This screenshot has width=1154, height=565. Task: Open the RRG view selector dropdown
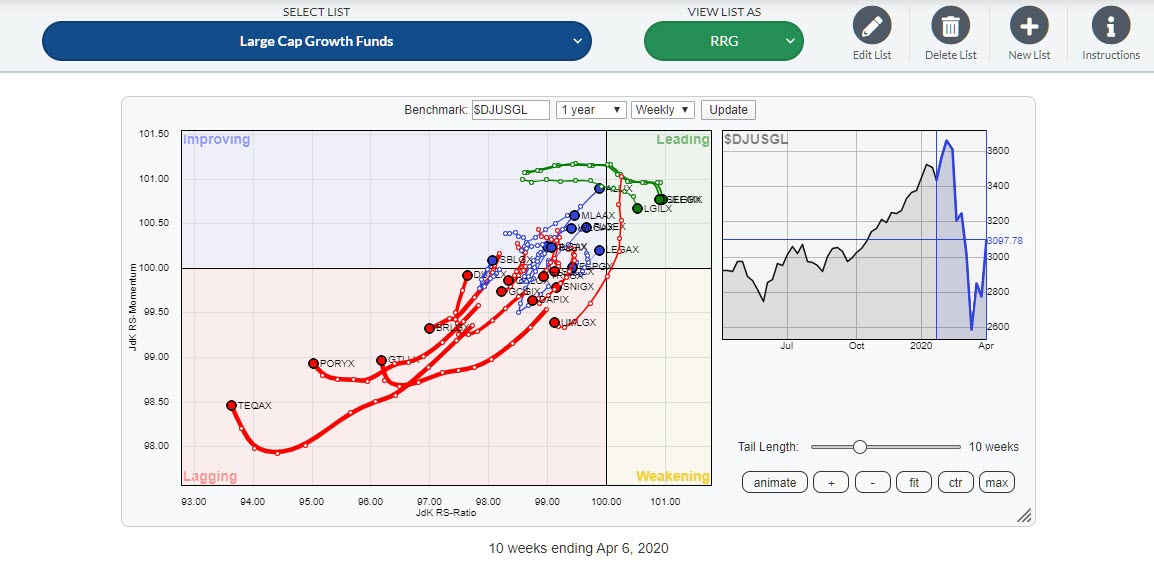click(x=723, y=41)
